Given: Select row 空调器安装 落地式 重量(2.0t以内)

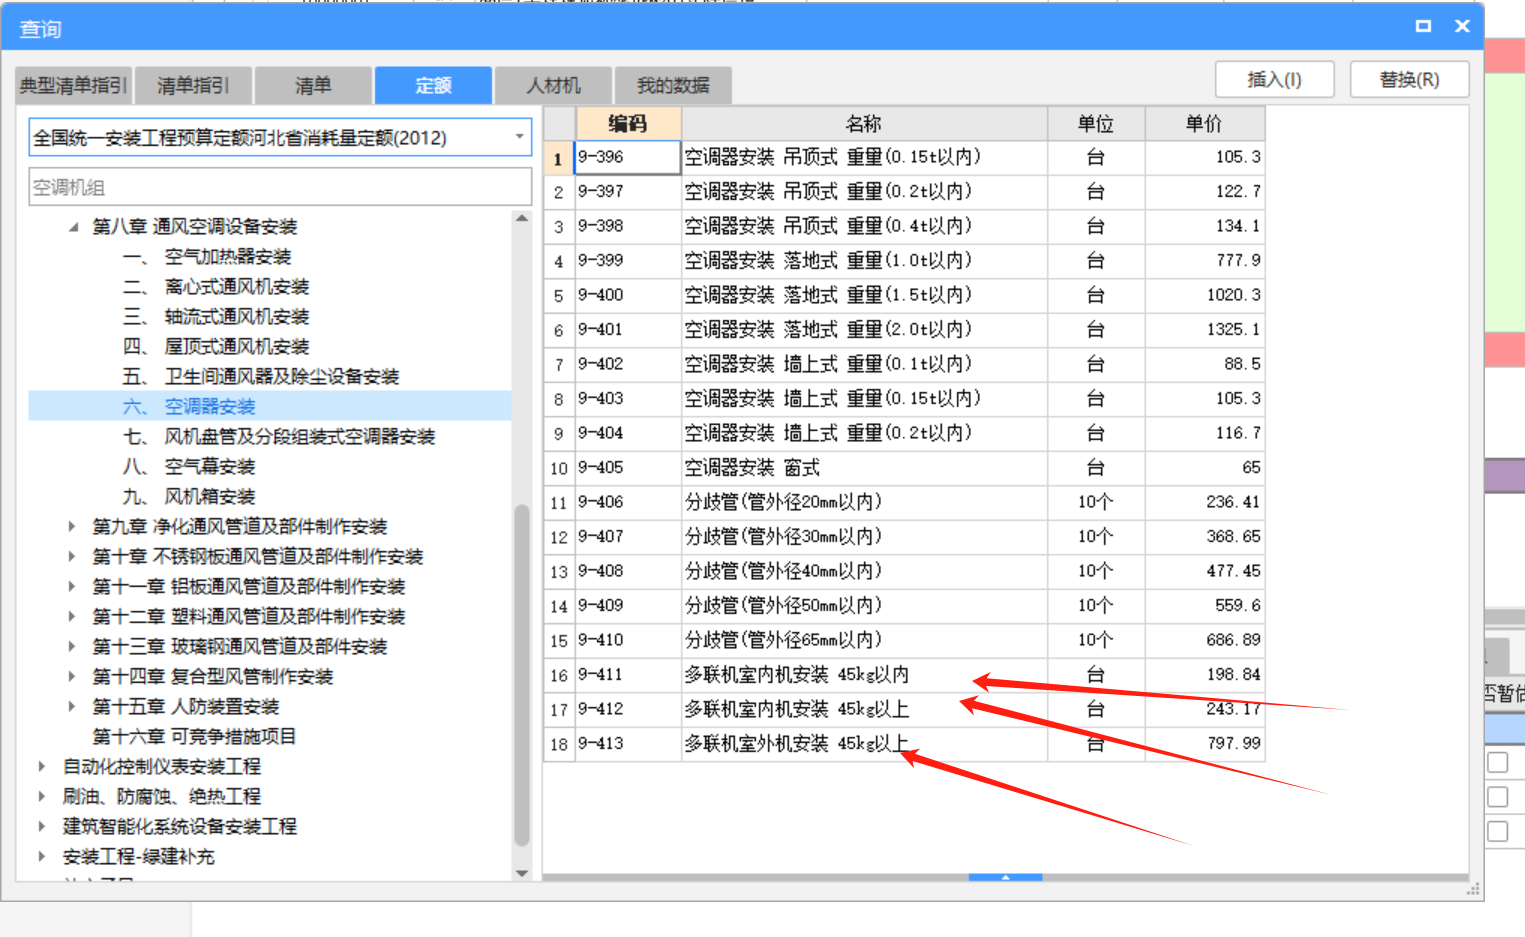Looking at the screenshot, I should [x=904, y=330].
